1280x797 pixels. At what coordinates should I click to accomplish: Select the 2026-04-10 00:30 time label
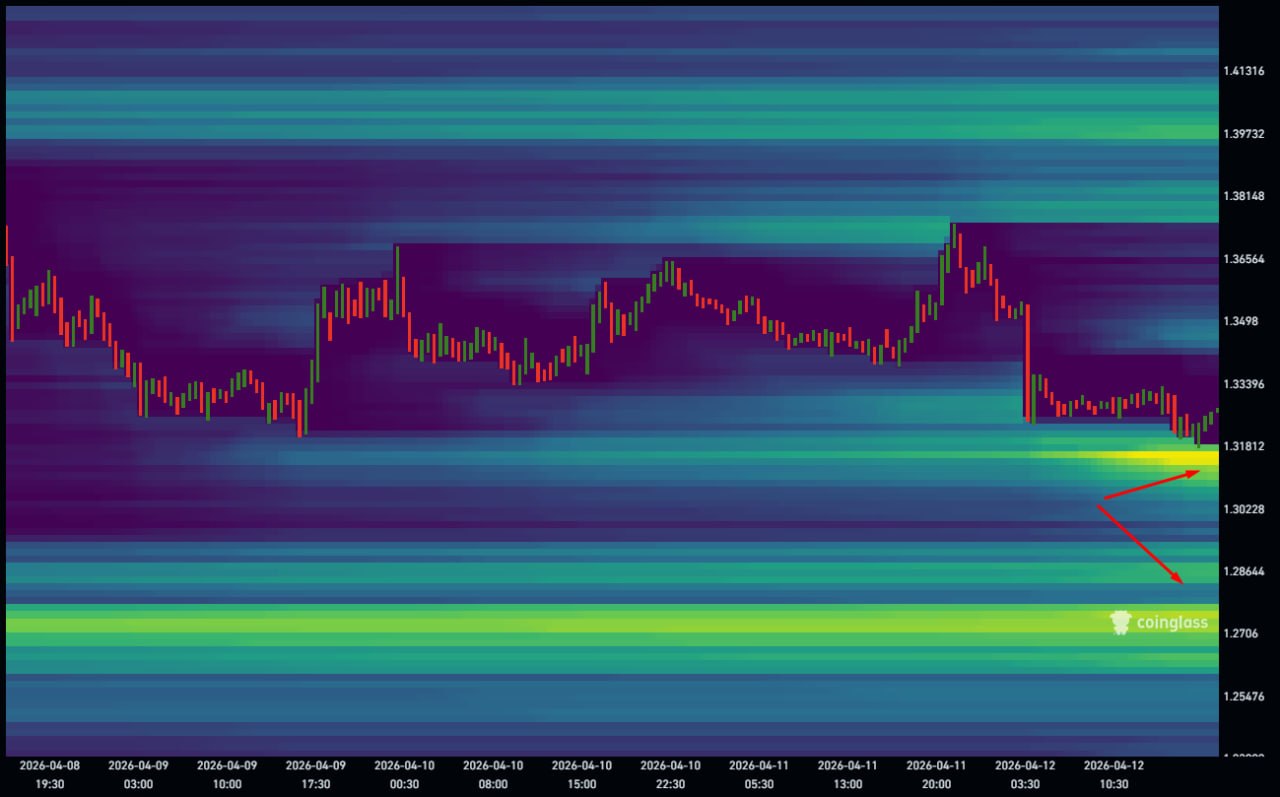tap(405, 775)
